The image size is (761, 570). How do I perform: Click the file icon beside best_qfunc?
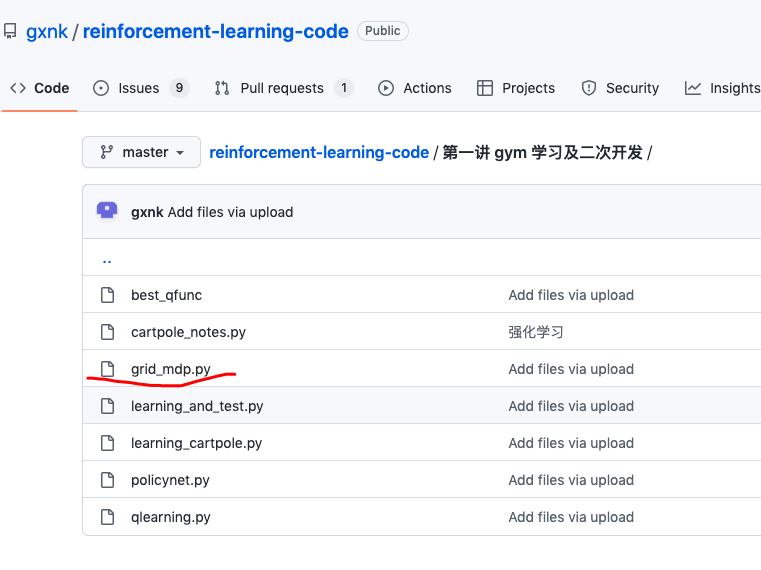[107, 295]
